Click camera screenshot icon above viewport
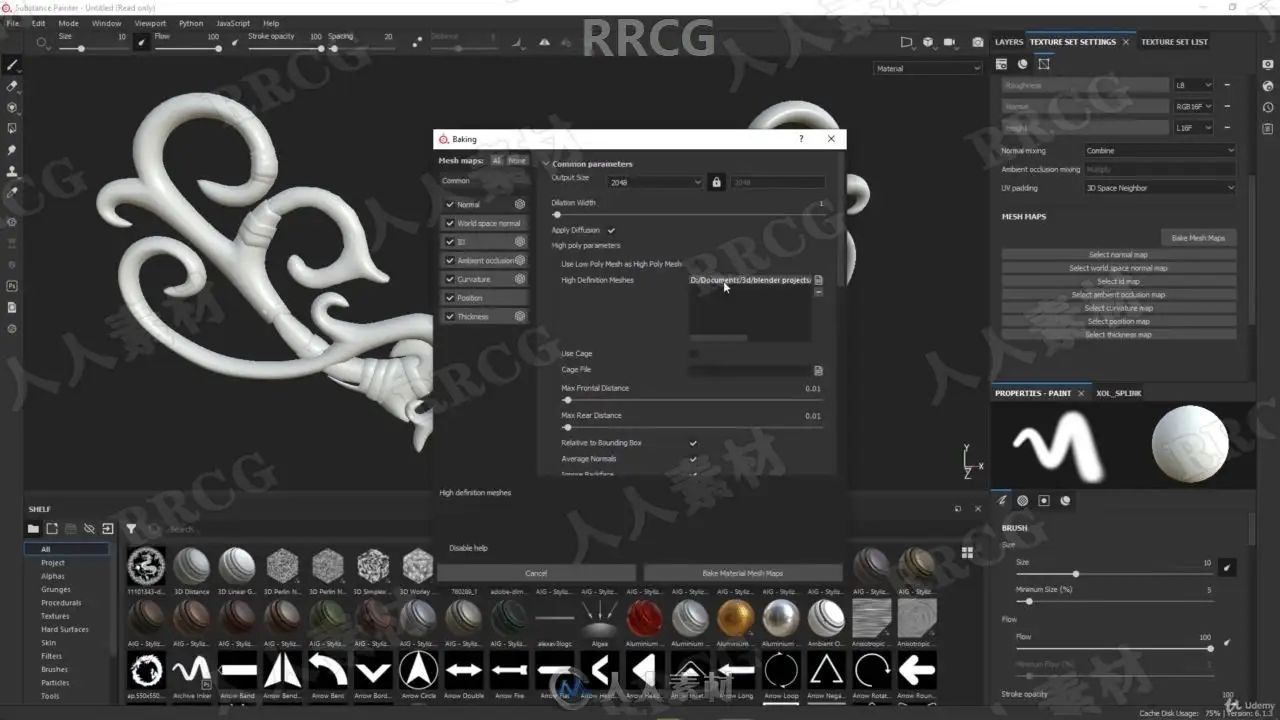 click(978, 42)
